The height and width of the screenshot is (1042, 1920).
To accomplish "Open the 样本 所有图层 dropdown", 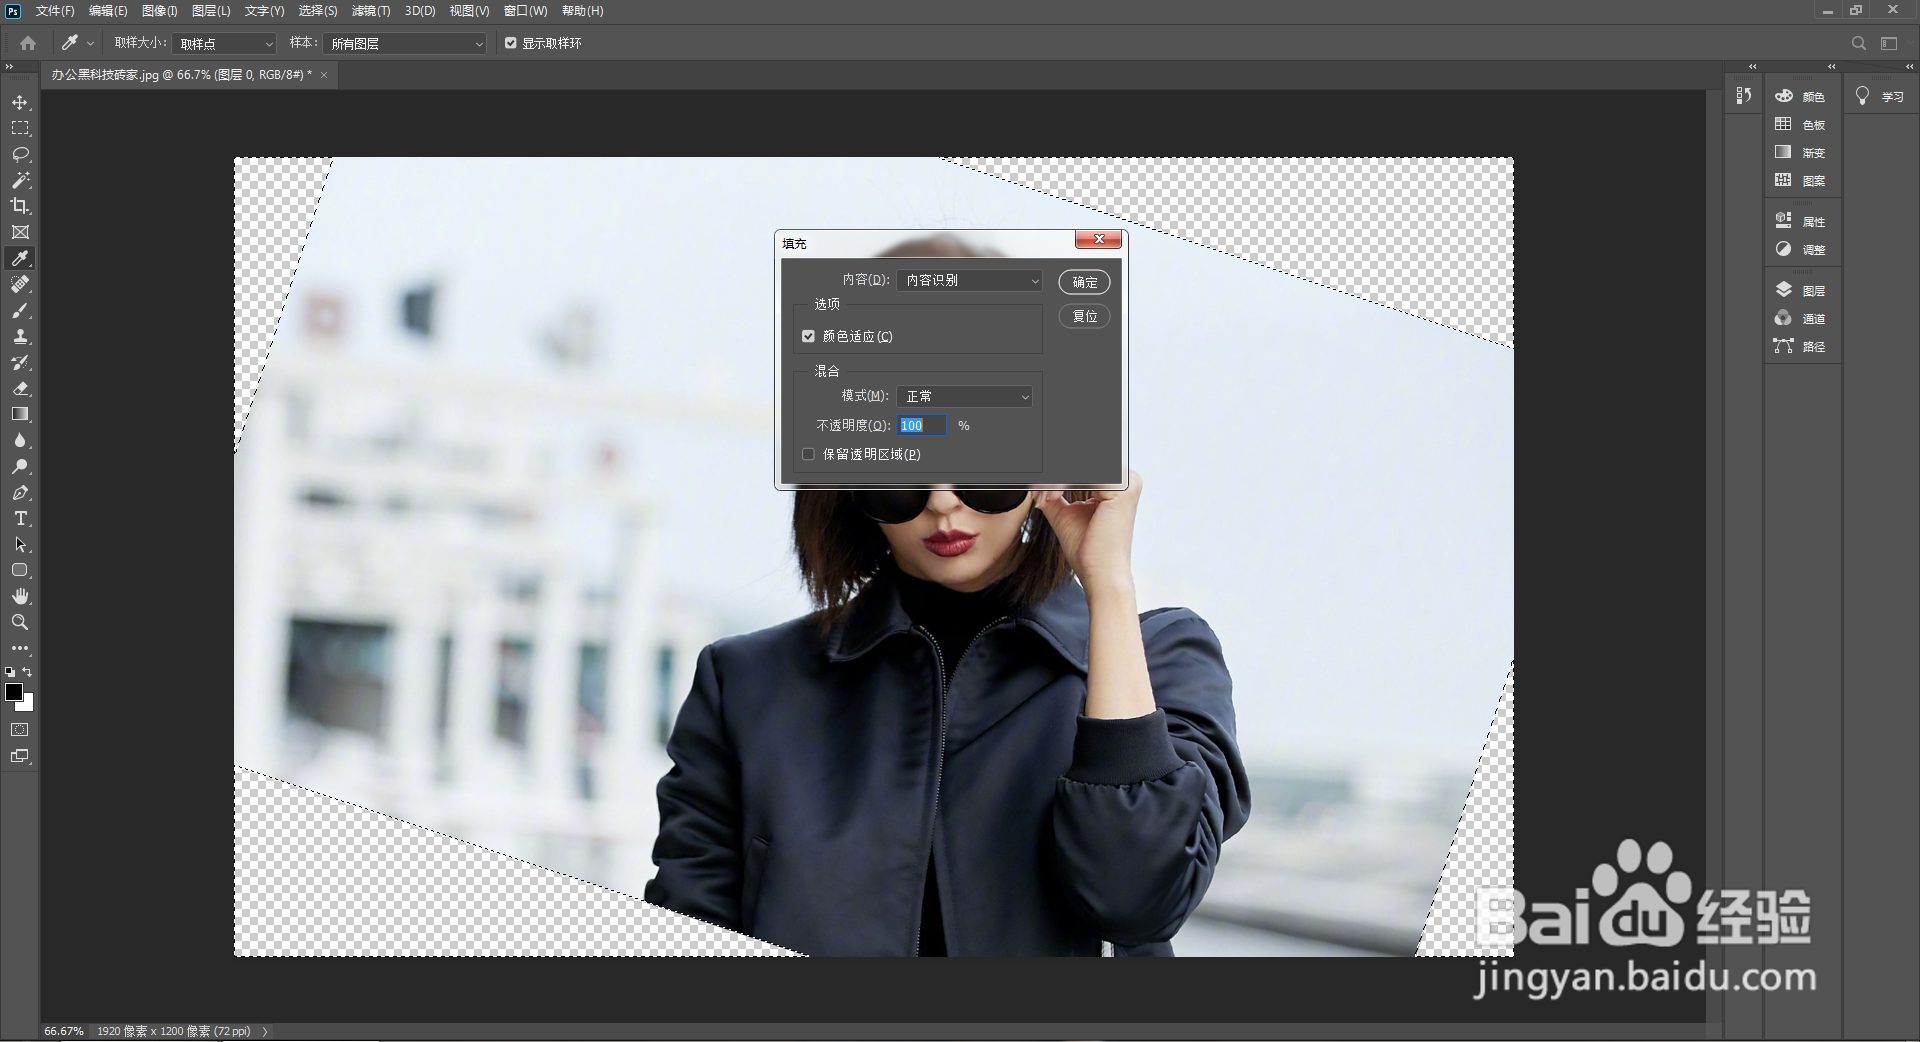I will pyautogui.click(x=404, y=44).
